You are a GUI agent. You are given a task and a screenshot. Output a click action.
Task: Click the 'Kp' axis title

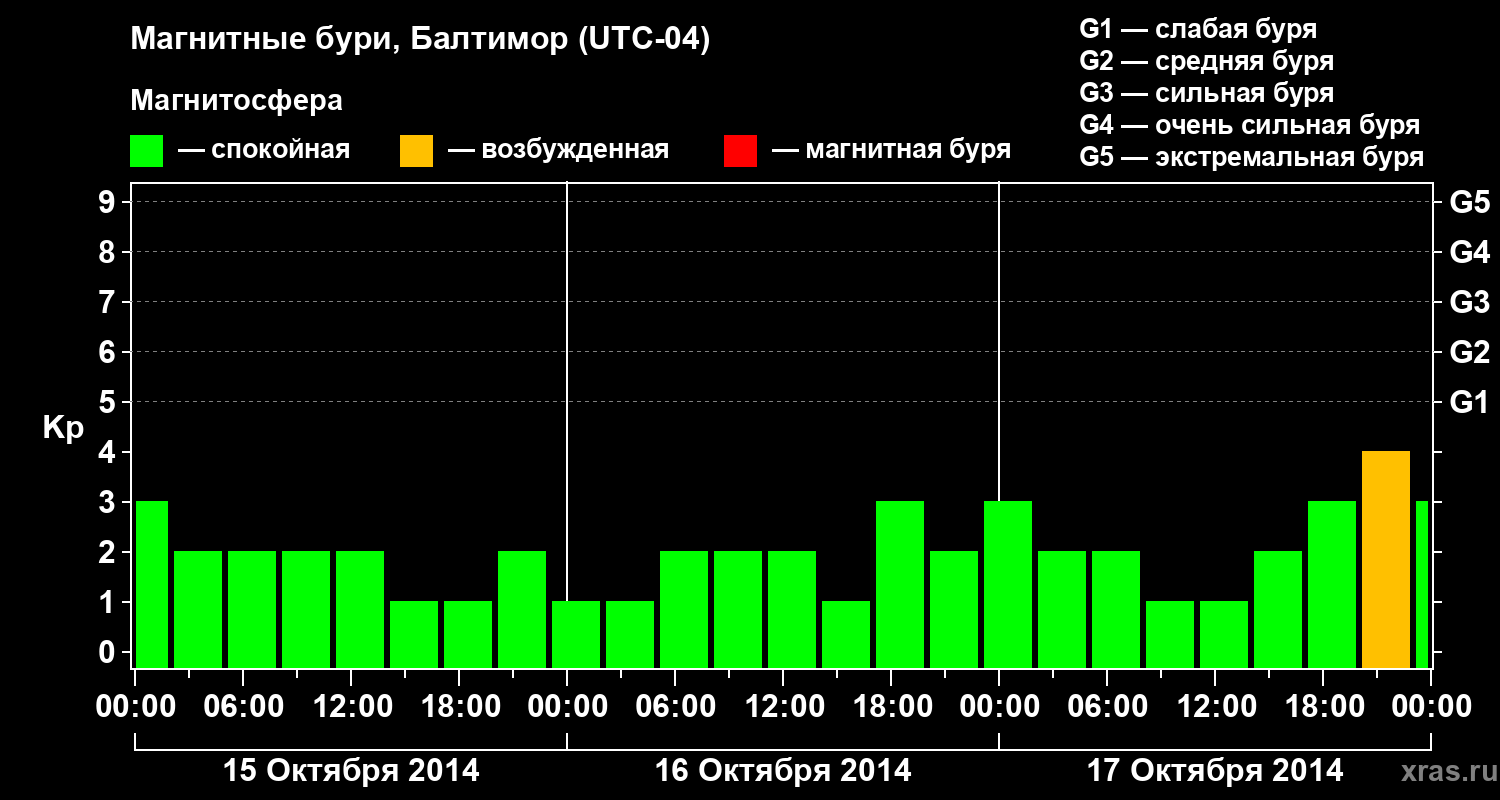pos(63,428)
